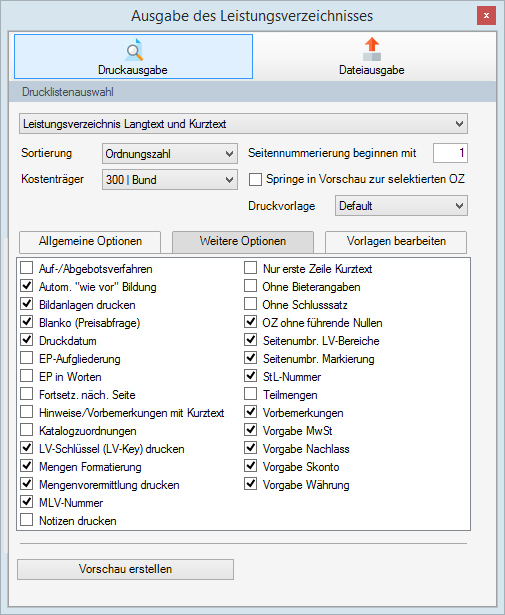The height and width of the screenshot is (615, 505).
Task: Select the Dateiausgabe export arrow icon
Action: tap(372, 49)
